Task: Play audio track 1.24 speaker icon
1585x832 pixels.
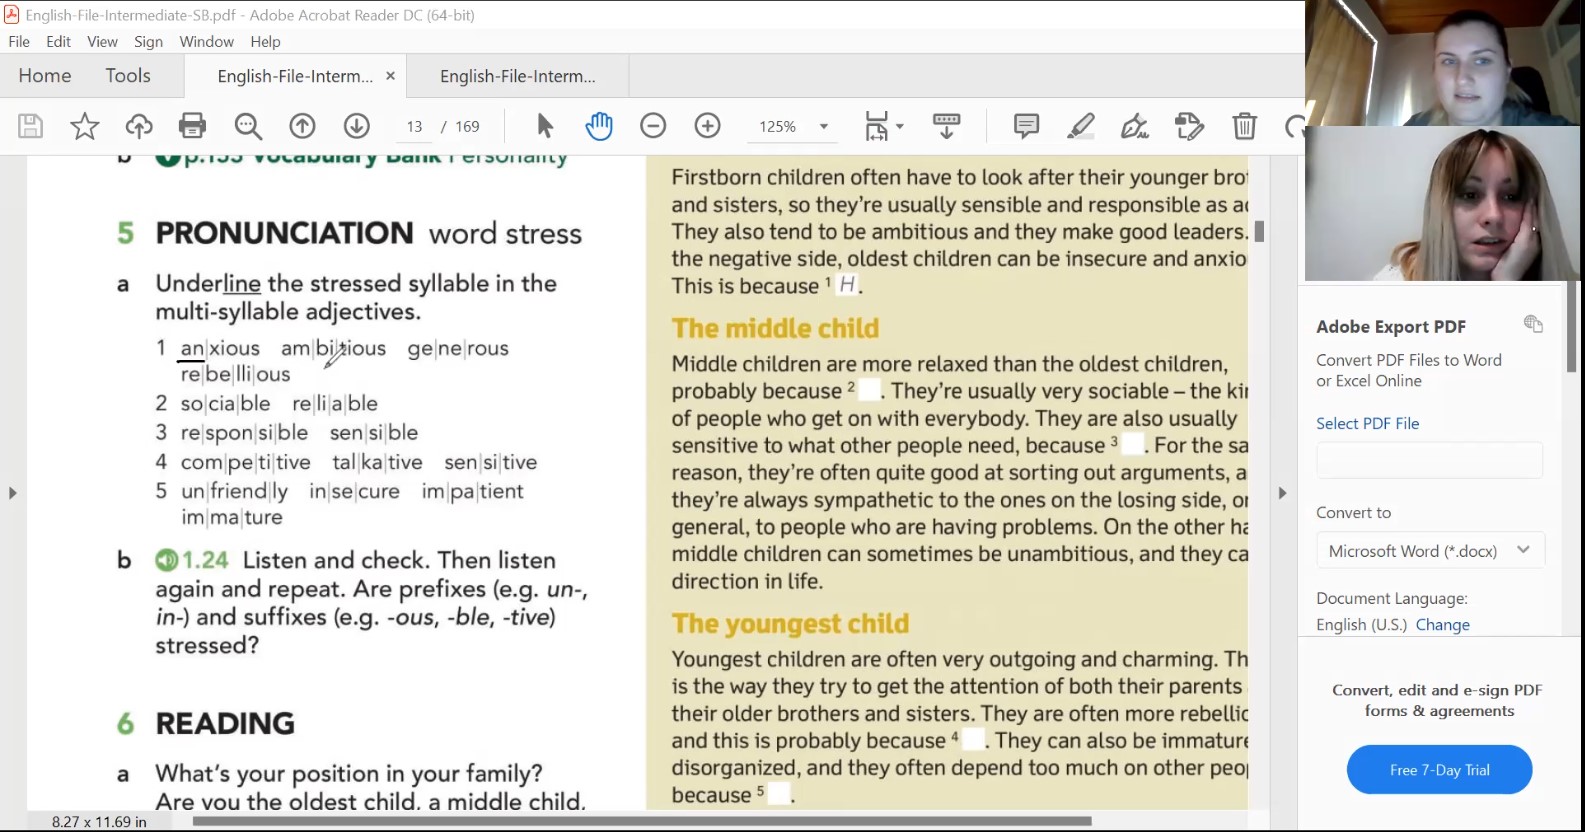Action: coord(166,560)
